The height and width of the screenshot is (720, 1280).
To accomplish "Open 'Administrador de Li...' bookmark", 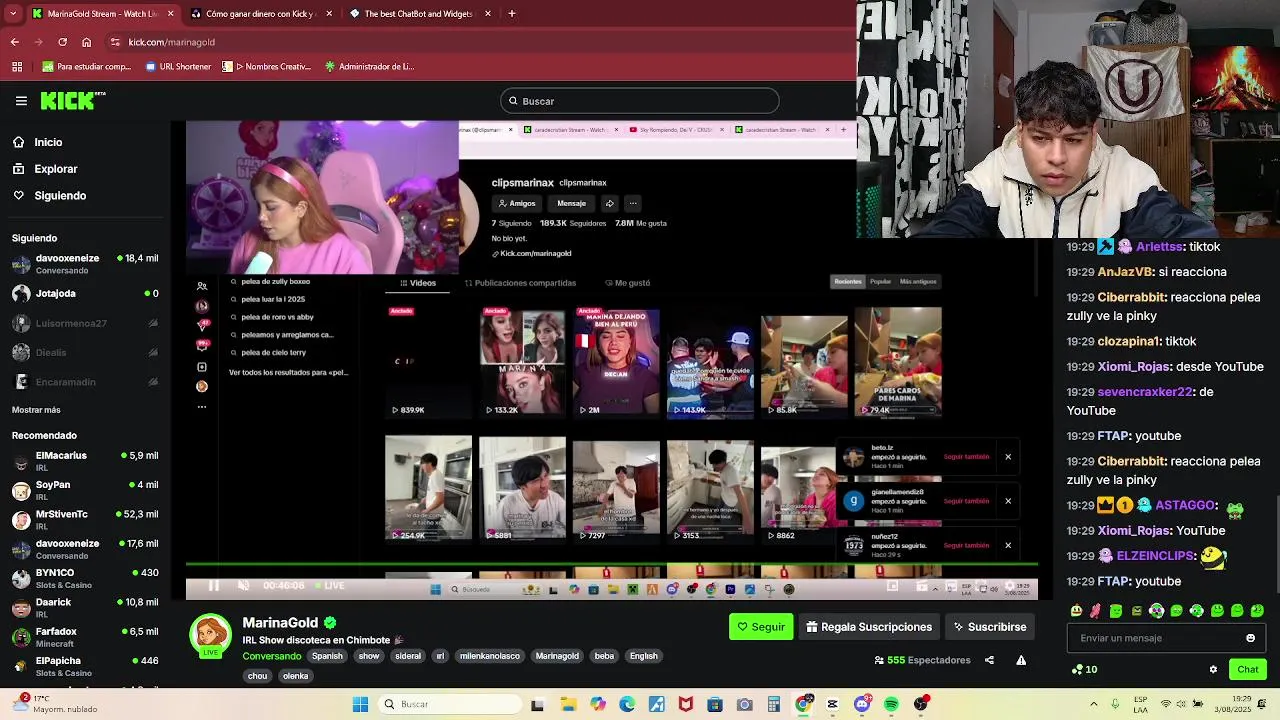I will coord(369,67).
